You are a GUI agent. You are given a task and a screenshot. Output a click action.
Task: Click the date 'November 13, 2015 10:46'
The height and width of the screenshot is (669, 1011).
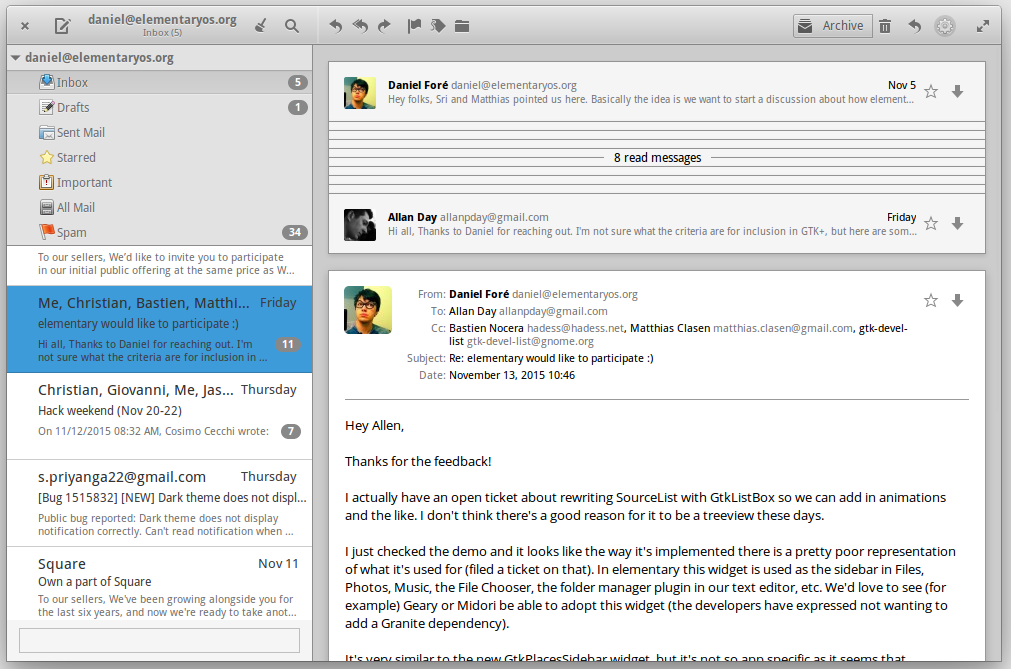coord(512,375)
